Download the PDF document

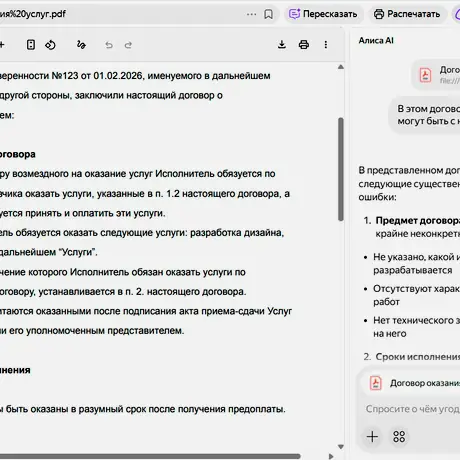click(x=282, y=45)
